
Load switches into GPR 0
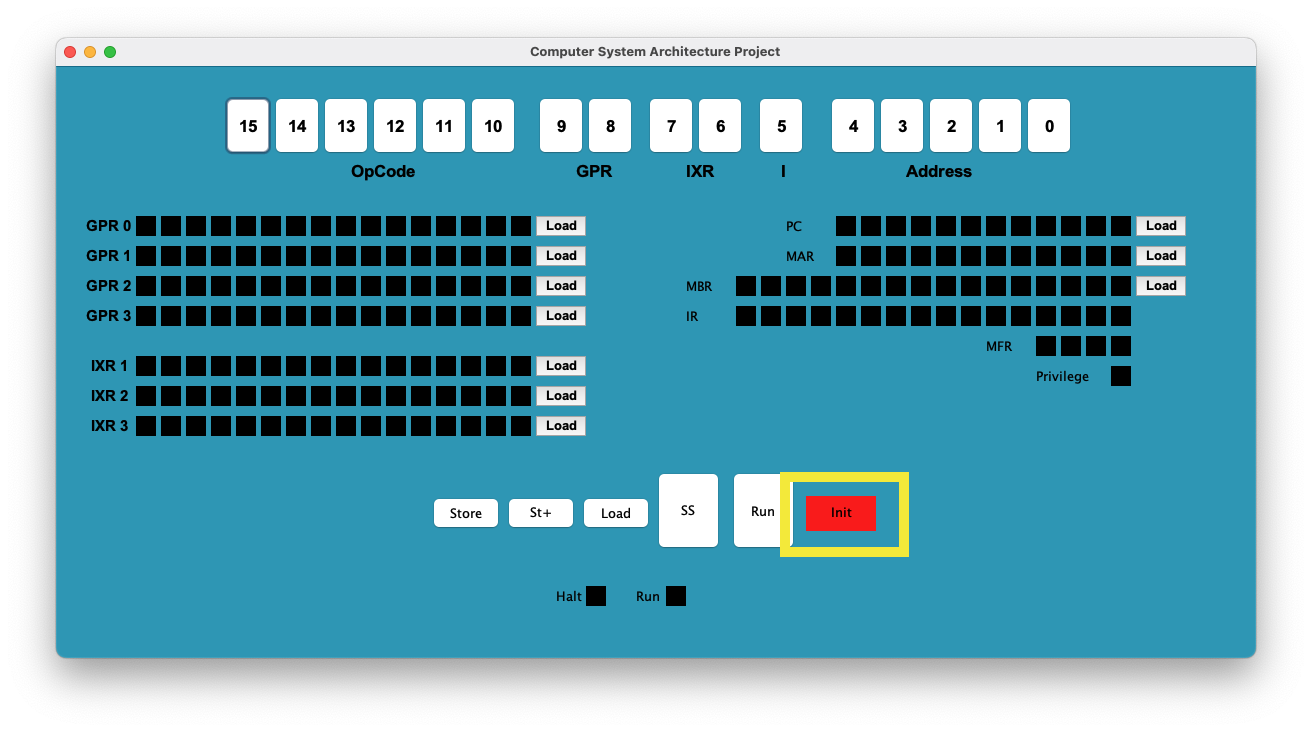pyautogui.click(x=561, y=226)
